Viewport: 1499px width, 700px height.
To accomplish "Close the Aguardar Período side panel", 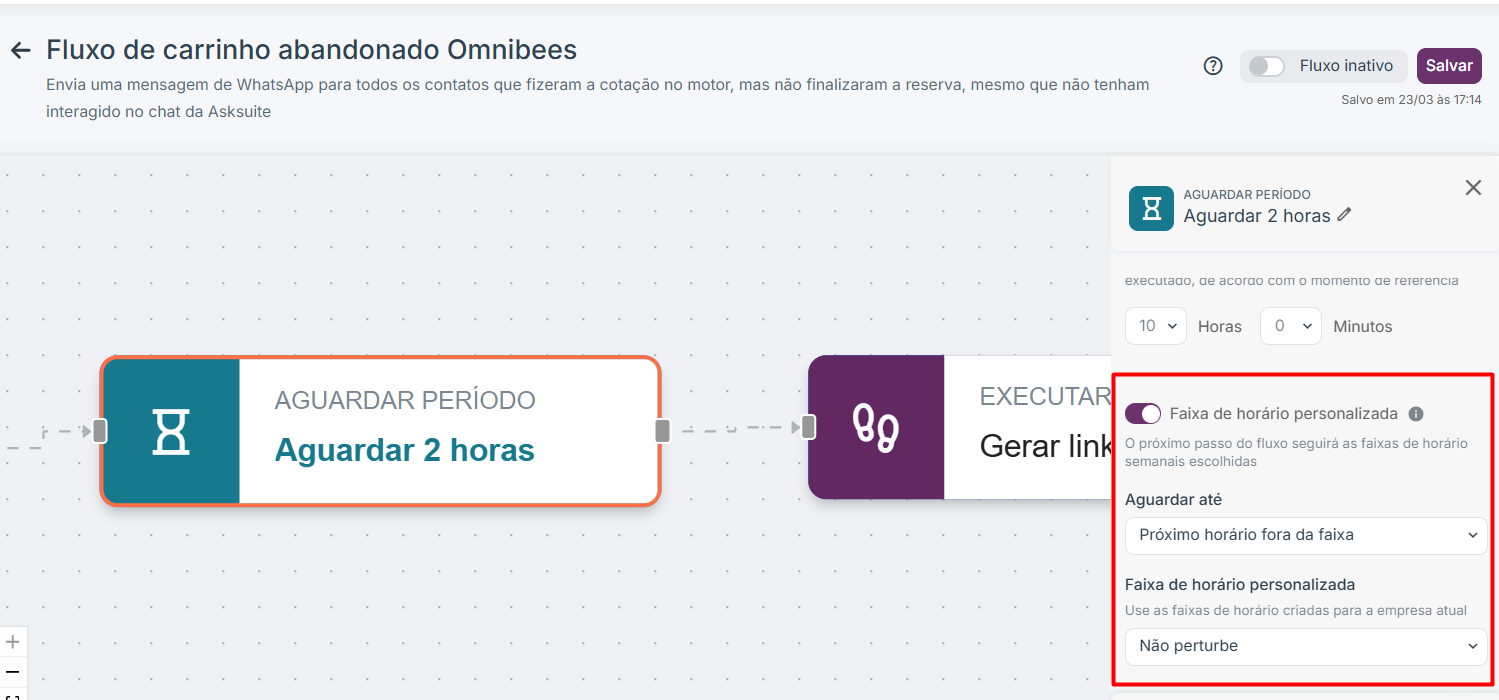I will pos(1473,188).
